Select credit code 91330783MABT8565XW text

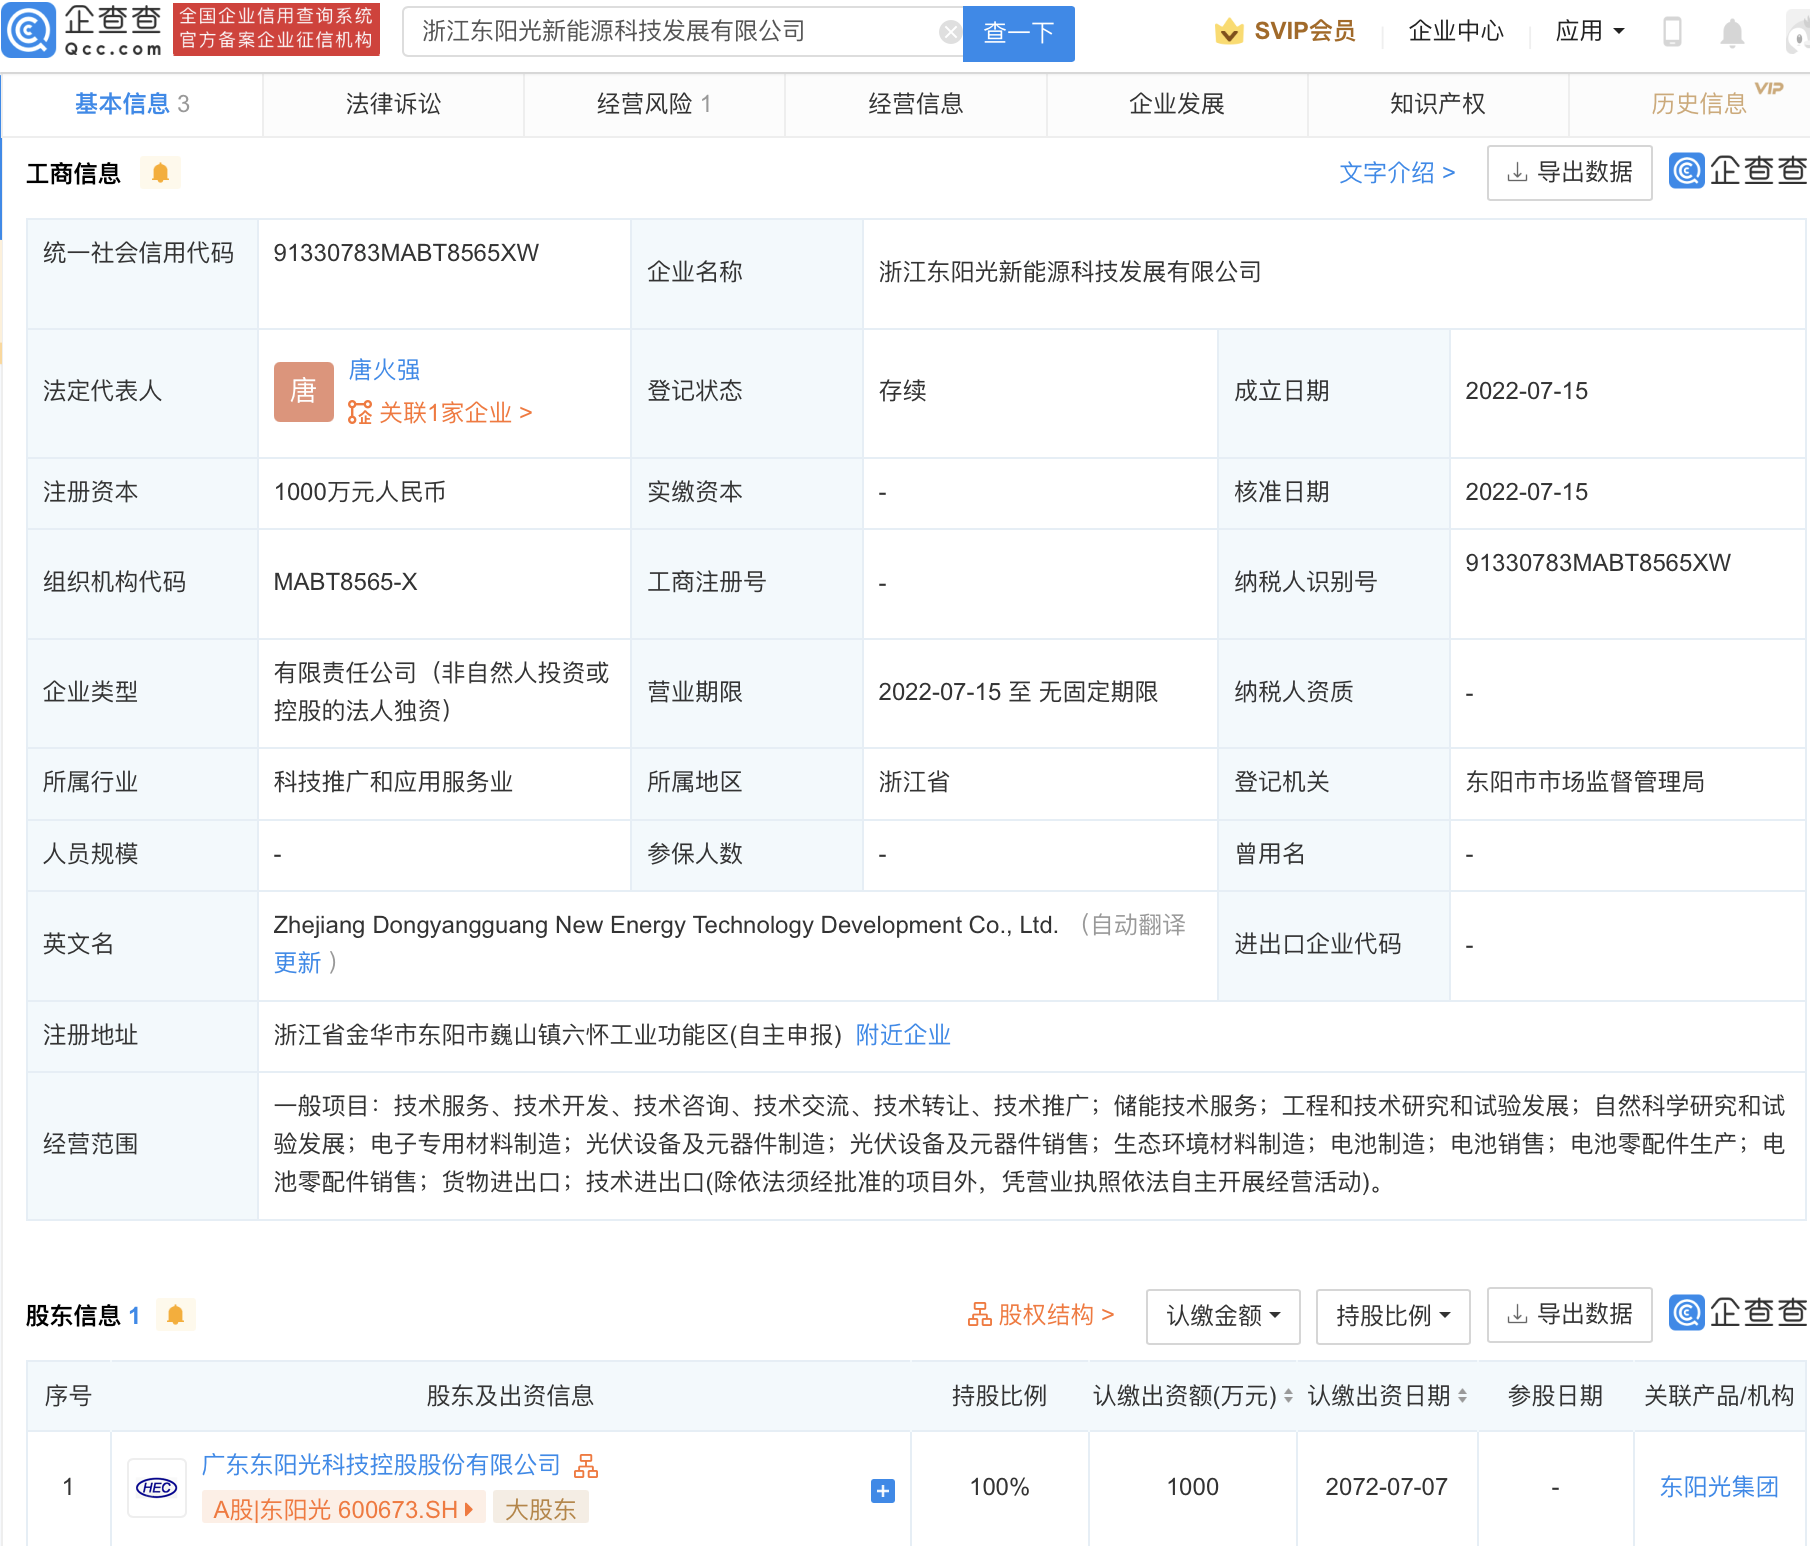[x=406, y=253]
